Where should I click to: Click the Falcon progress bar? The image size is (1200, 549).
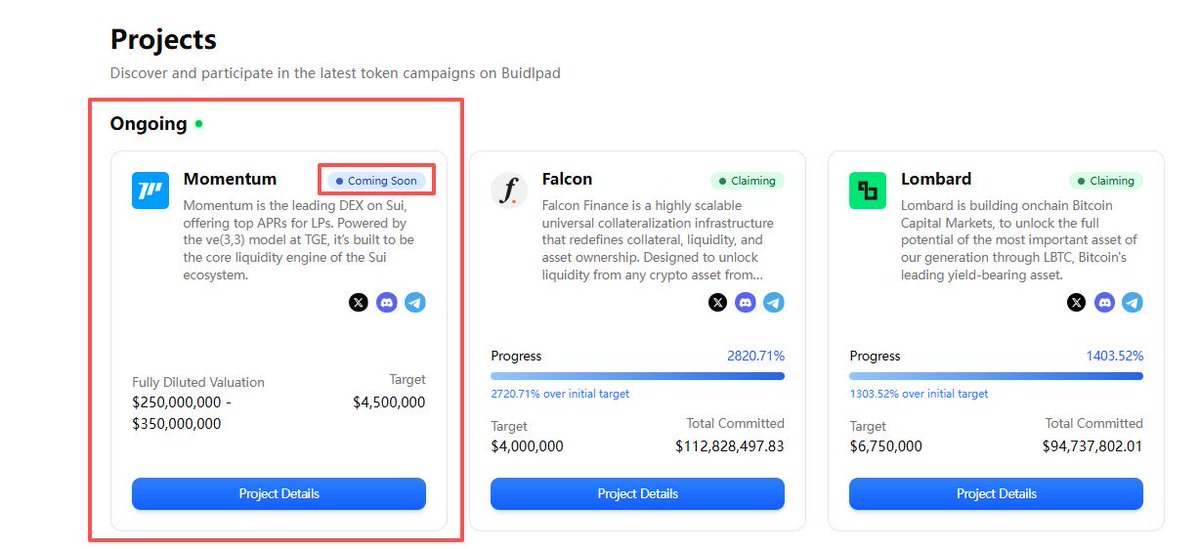637,376
